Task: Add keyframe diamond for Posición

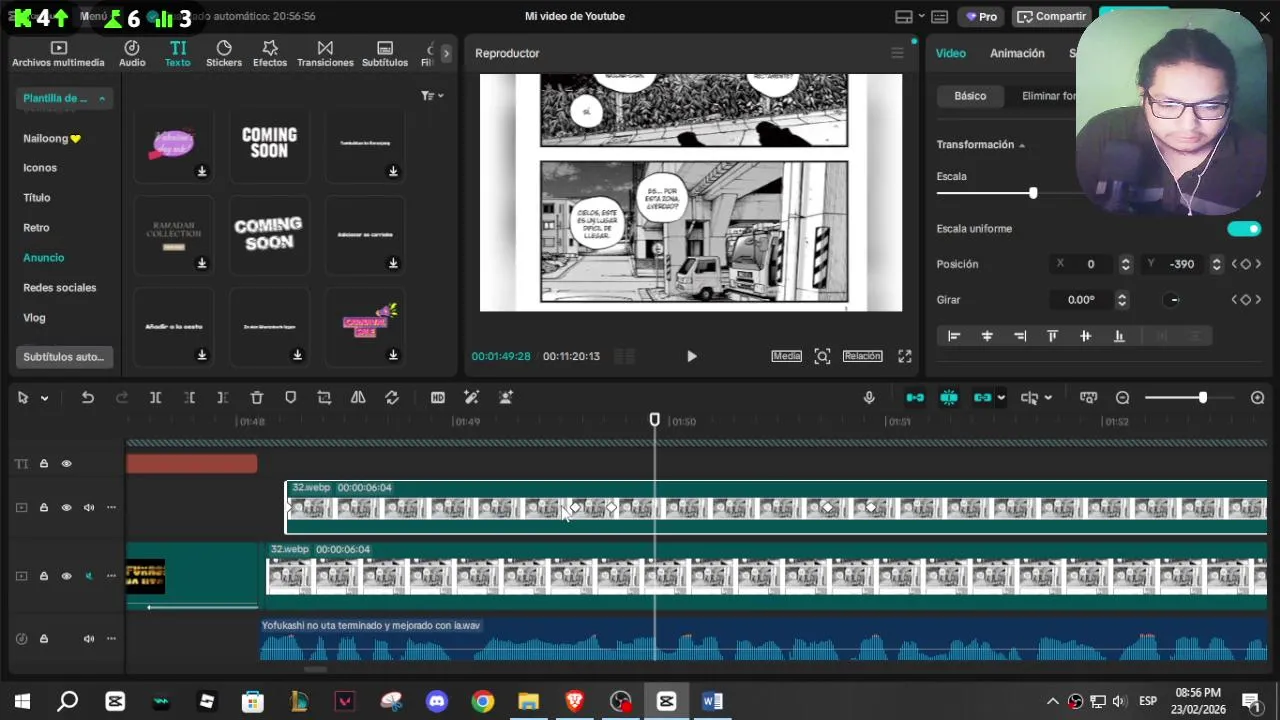Action: click(1245, 264)
